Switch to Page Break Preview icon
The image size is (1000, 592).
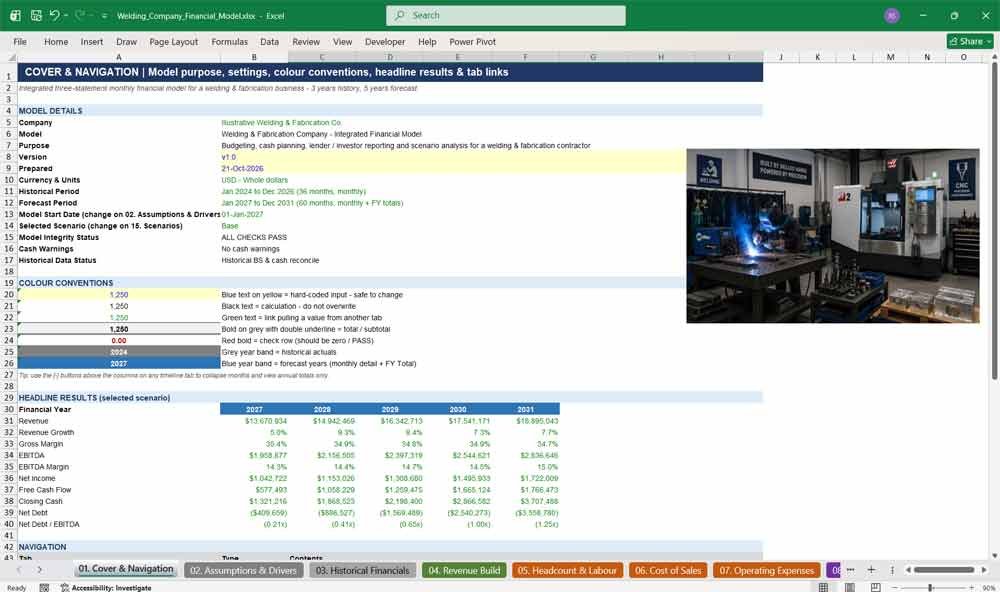pos(876,587)
